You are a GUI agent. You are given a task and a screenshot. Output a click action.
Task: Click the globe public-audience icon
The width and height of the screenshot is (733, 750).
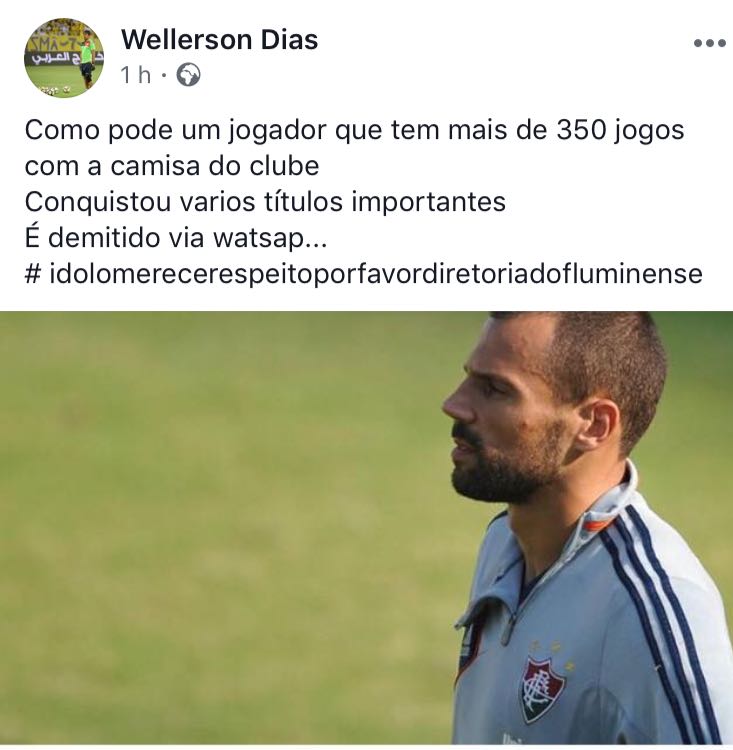tap(189, 75)
